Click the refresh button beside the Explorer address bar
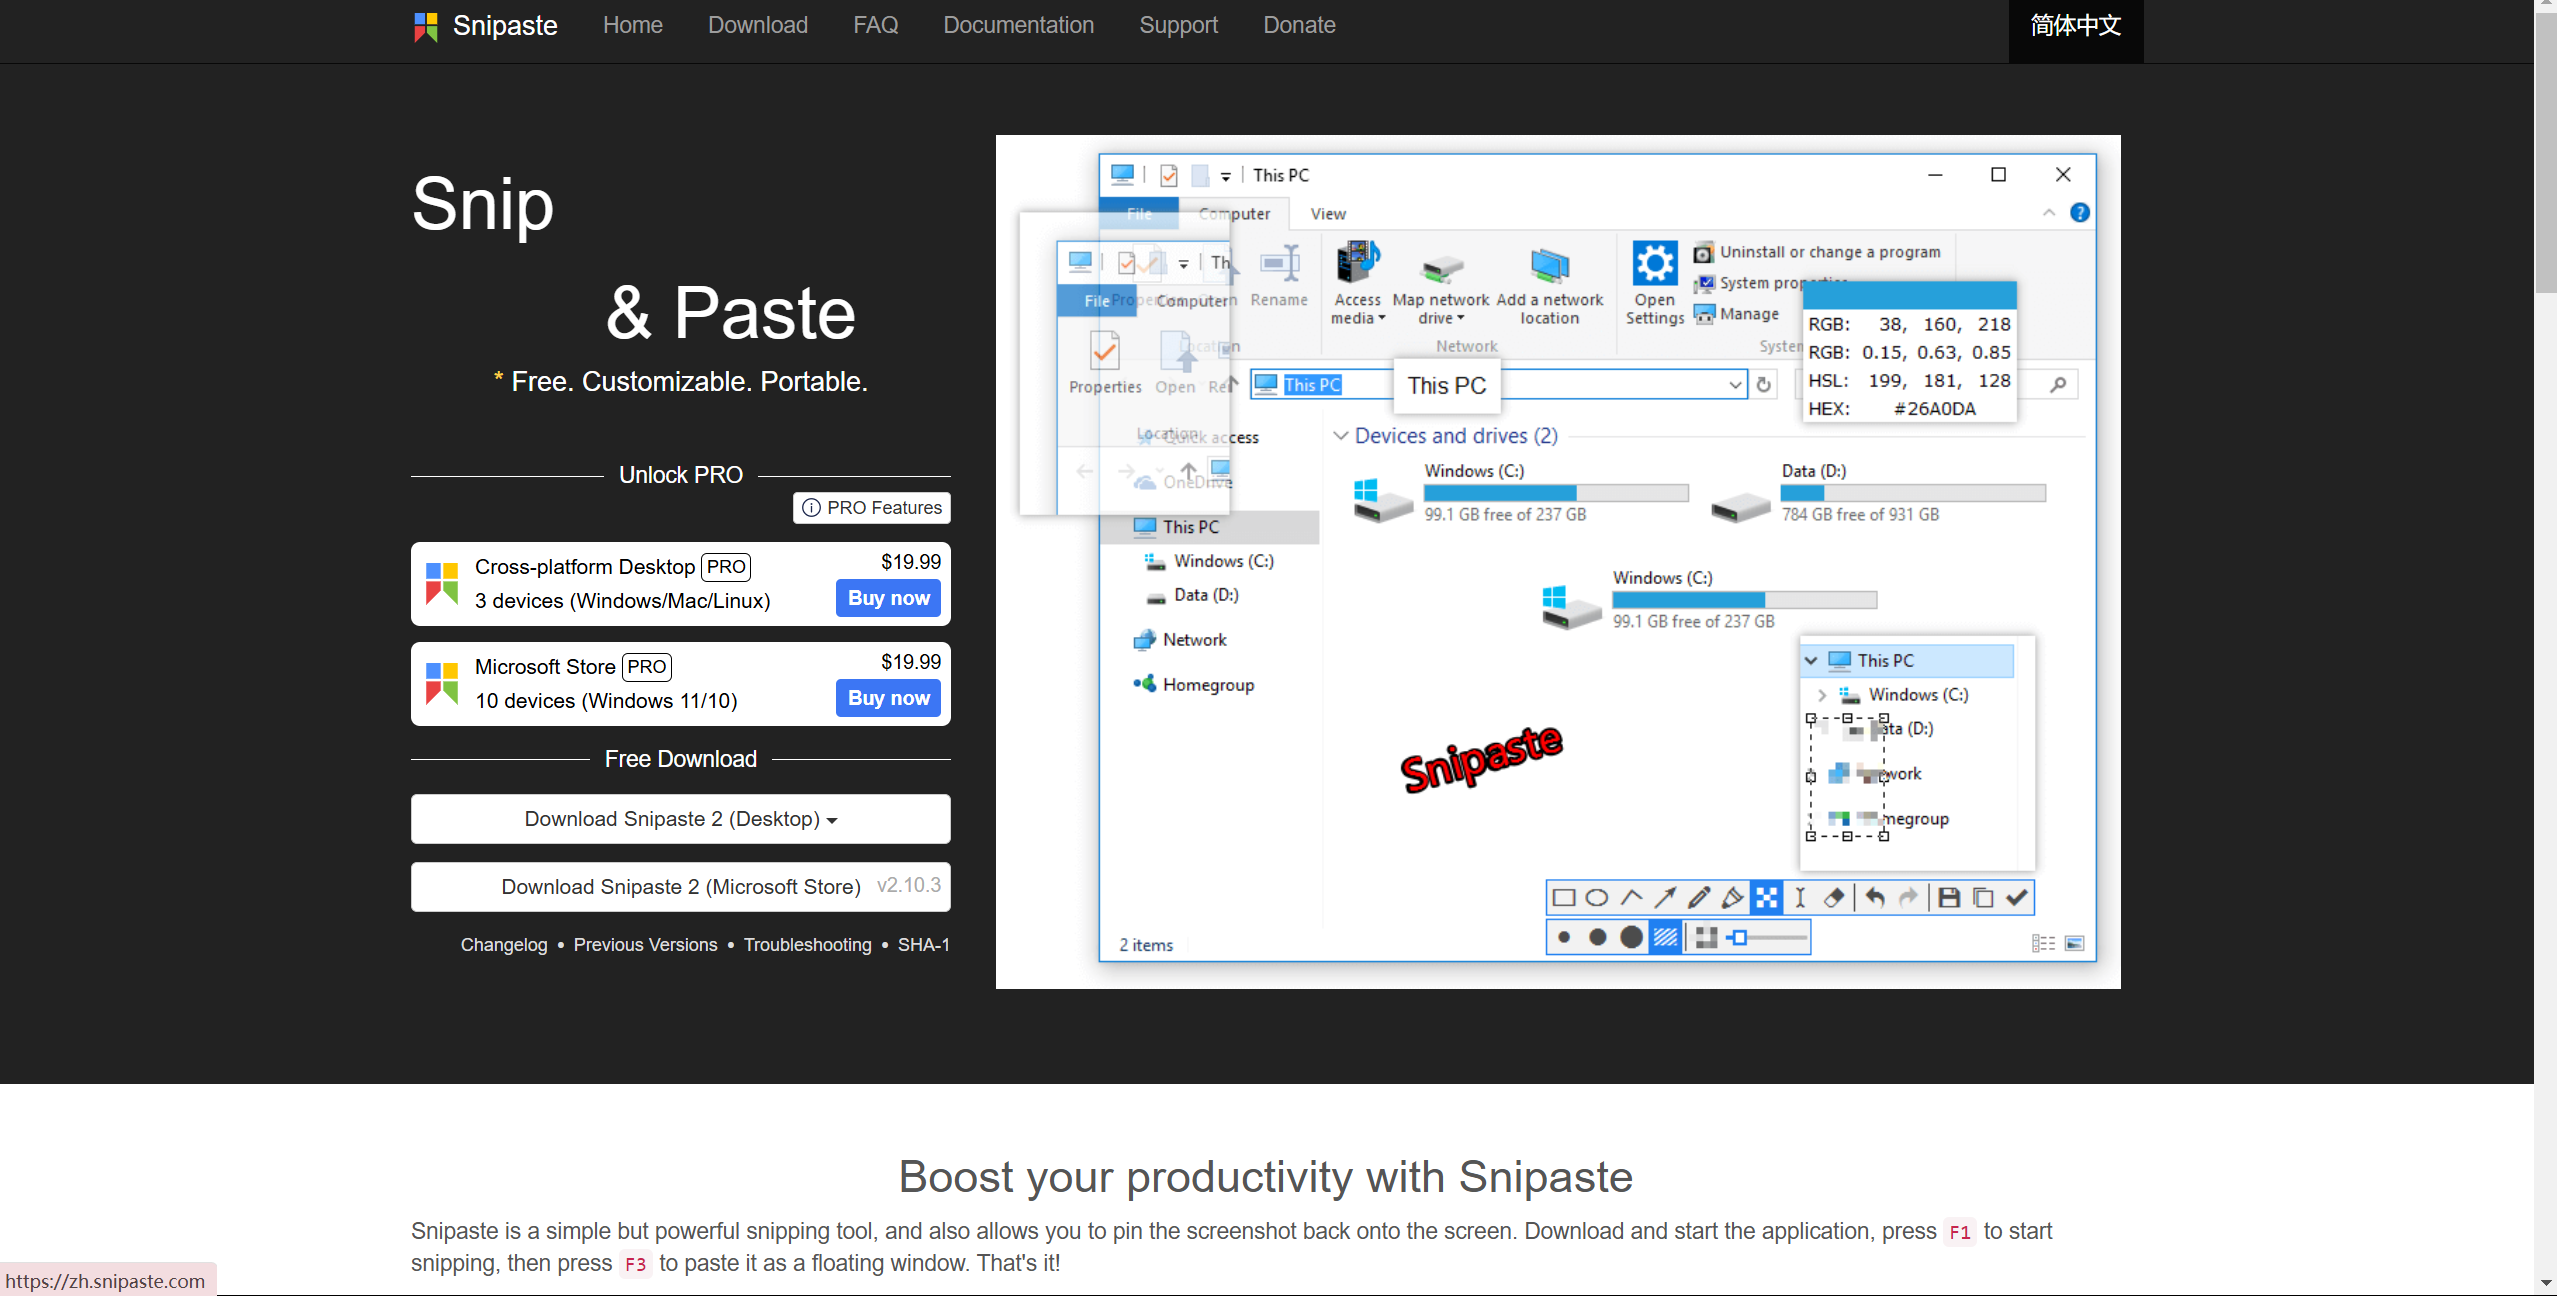Image resolution: width=2557 pixels, height=1296 pixels. 1764,385
